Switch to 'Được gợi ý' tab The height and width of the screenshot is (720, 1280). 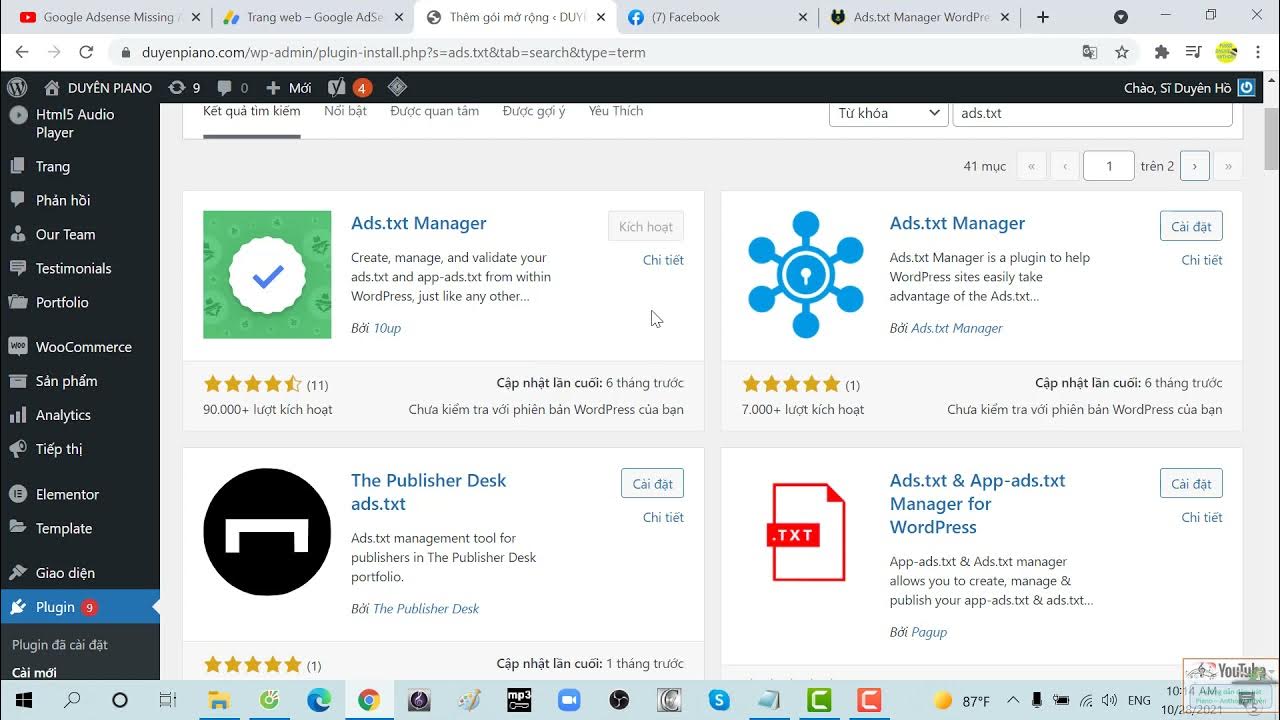(x=533, y=112)
